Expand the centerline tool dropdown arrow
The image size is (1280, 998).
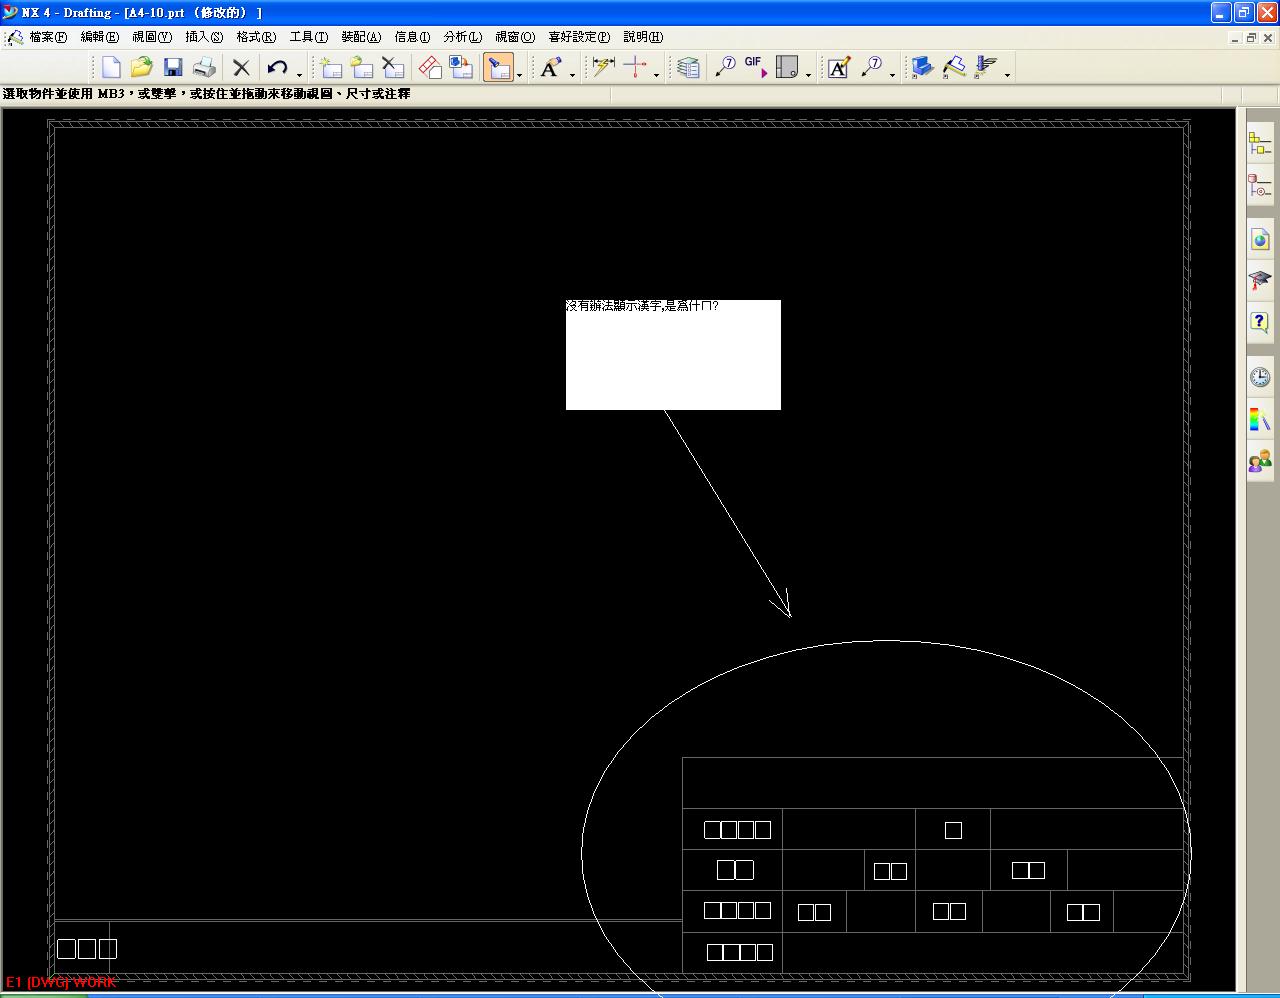point(656,75)
